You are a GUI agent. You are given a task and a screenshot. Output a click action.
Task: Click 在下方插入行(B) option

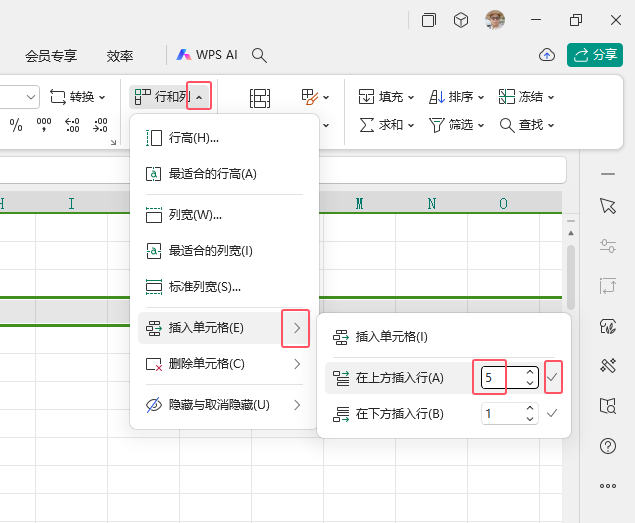399,414
